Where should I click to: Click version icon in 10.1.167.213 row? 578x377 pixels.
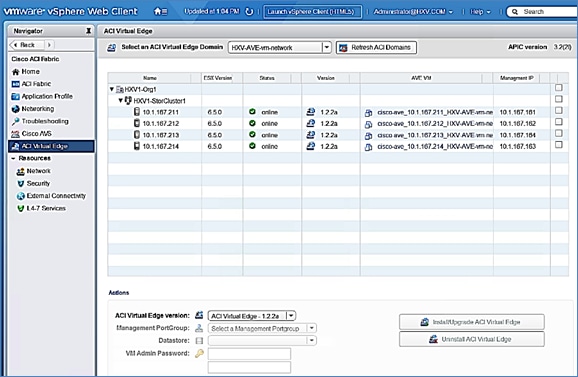coord(311,135)
